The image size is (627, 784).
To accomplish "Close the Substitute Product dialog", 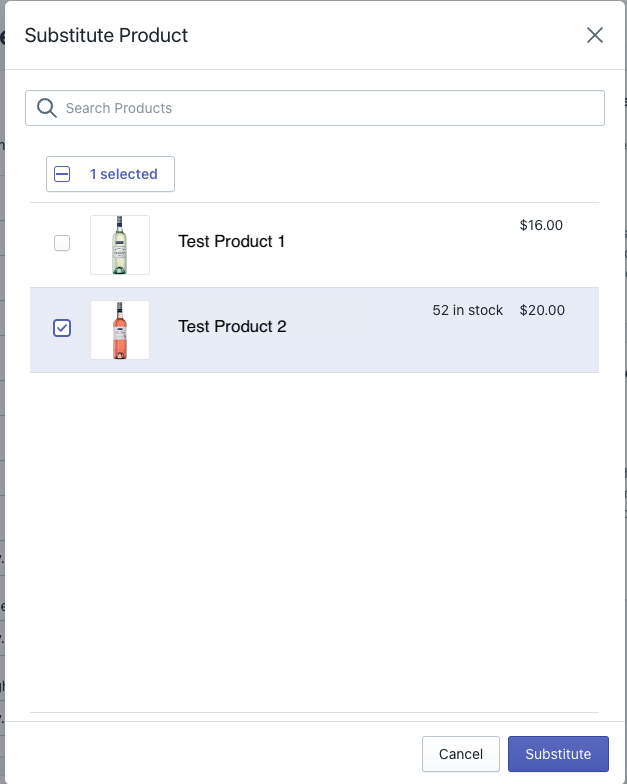I will pyautogui.click(x=594, y=35).
